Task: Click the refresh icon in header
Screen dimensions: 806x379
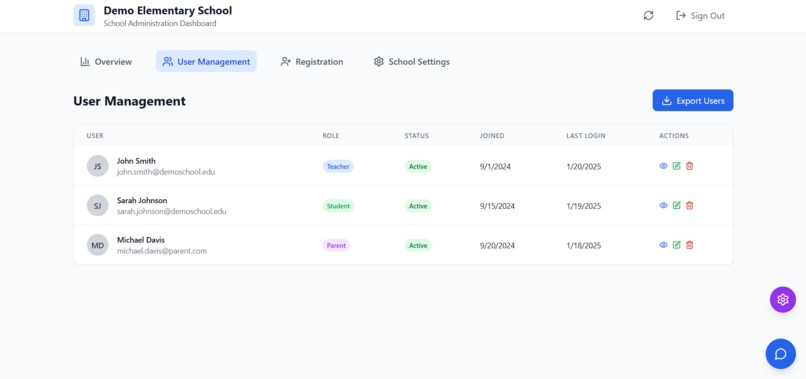Action: [649, 15]
